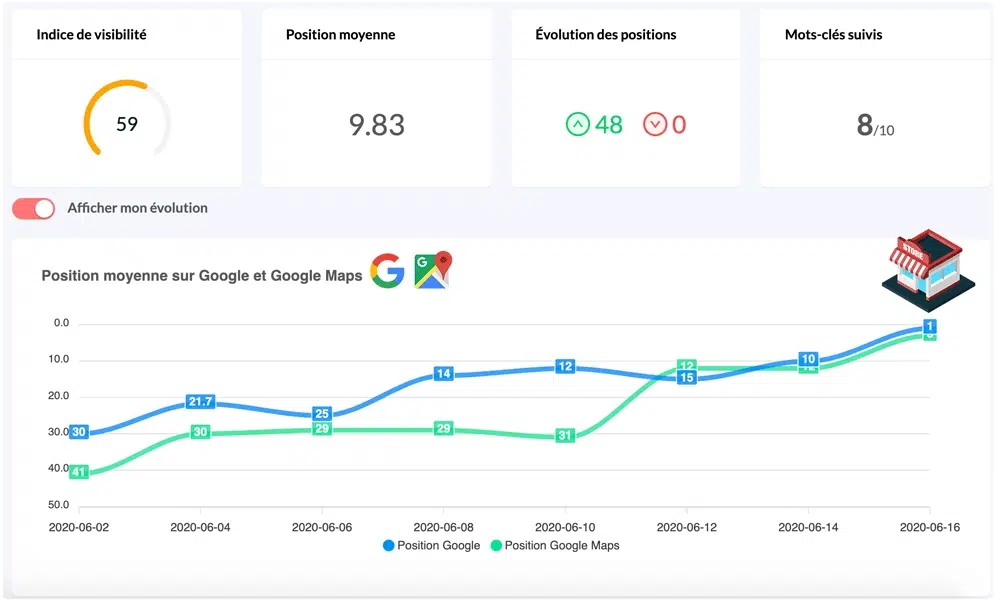
Task: Click the green Position Google Maps legend dot
Action: coord(495,546)
